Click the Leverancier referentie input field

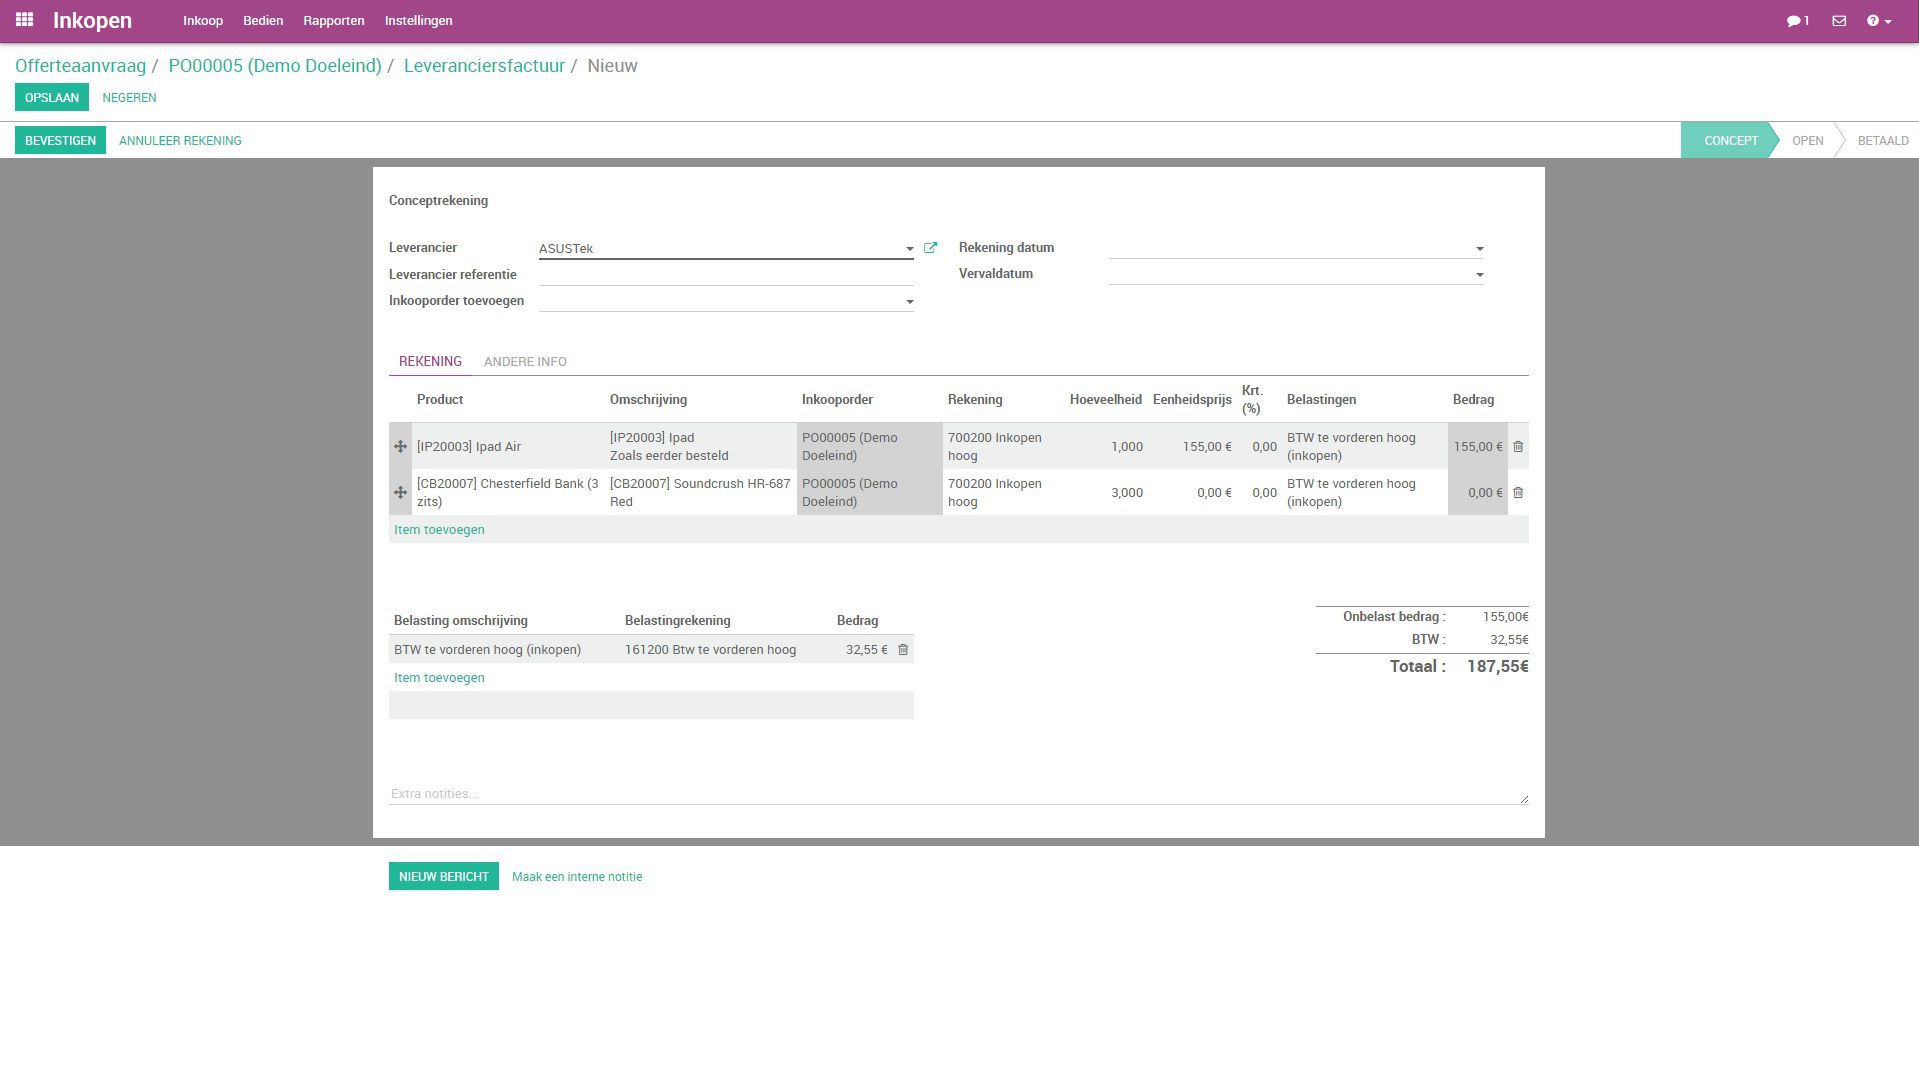(725, 275)
